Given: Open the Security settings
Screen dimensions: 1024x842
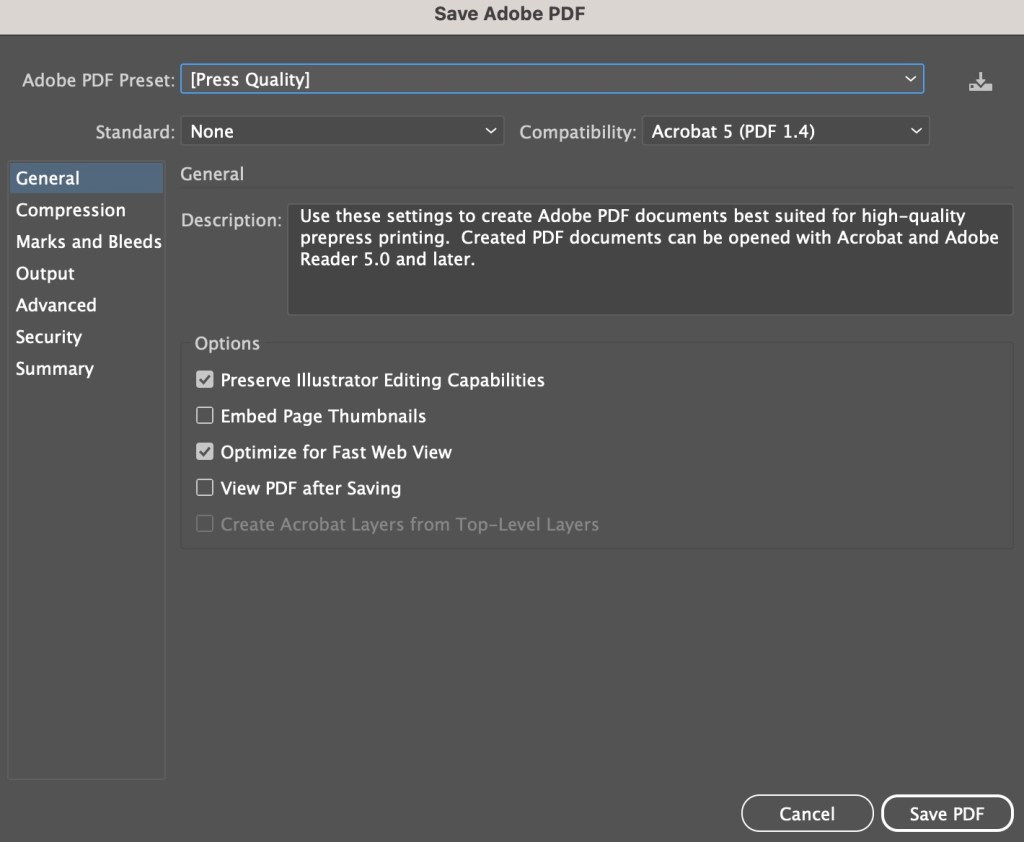Looking at the screenshot, I should point(48,337).
